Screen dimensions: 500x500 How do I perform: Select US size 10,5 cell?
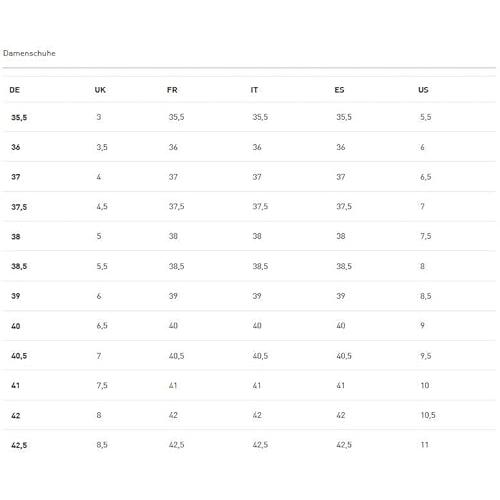[x=428, y=415]
